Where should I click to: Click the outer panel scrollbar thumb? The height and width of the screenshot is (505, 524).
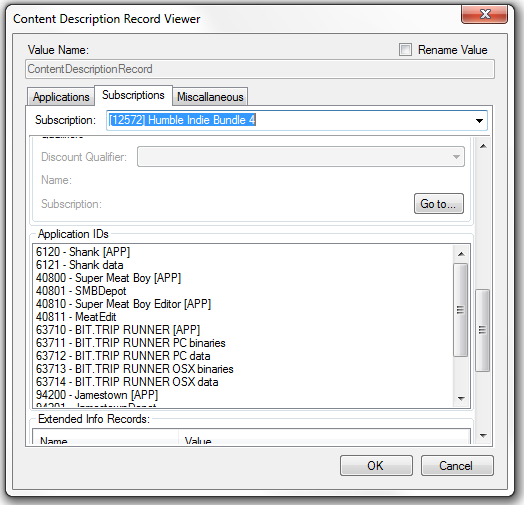pos(482,330)
